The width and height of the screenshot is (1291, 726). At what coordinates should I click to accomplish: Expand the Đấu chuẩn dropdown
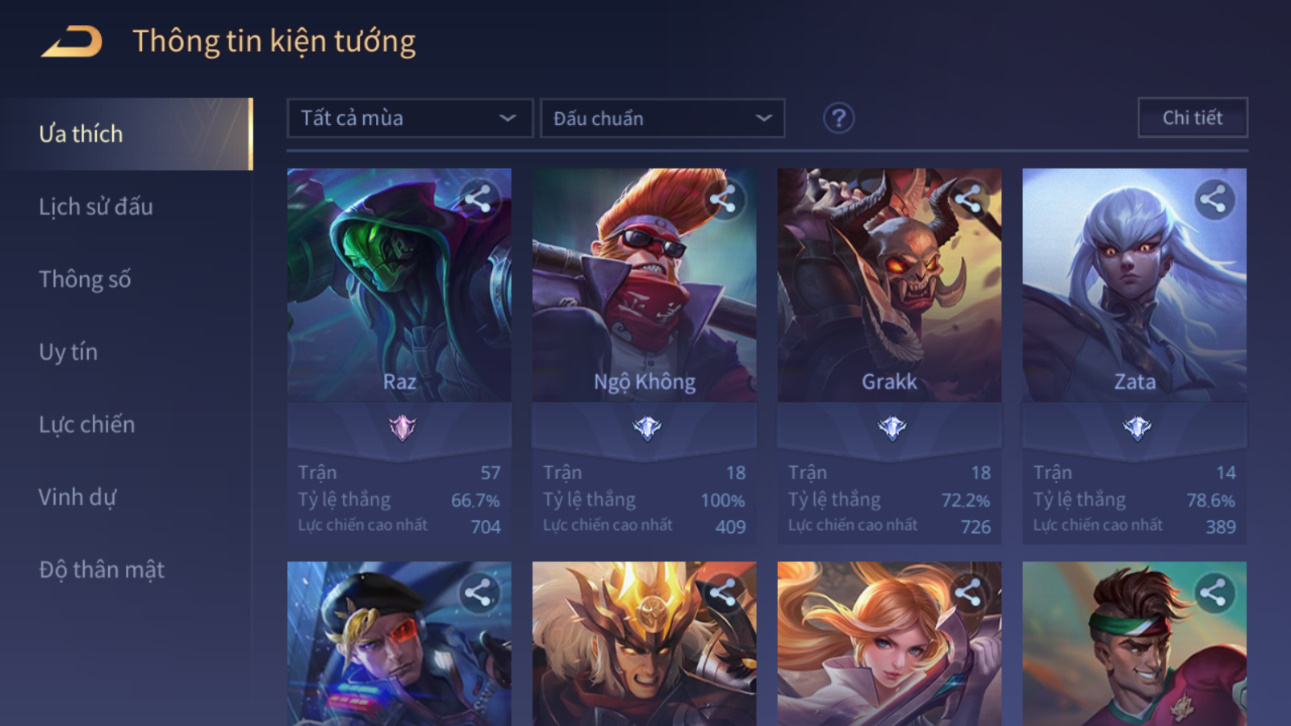point(662,118)
